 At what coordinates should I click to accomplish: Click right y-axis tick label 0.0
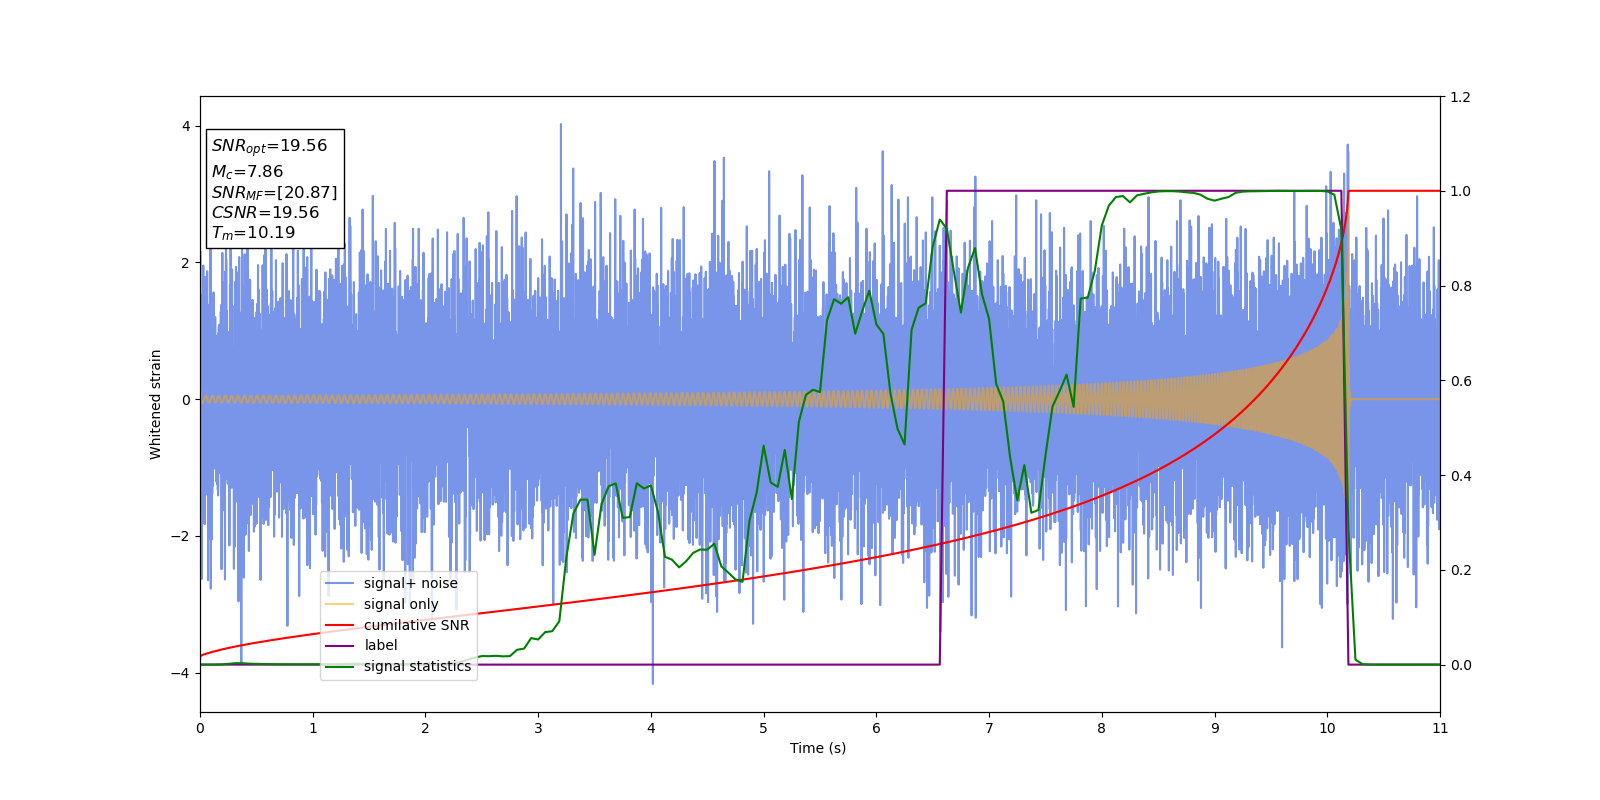tap(1460, 665)
